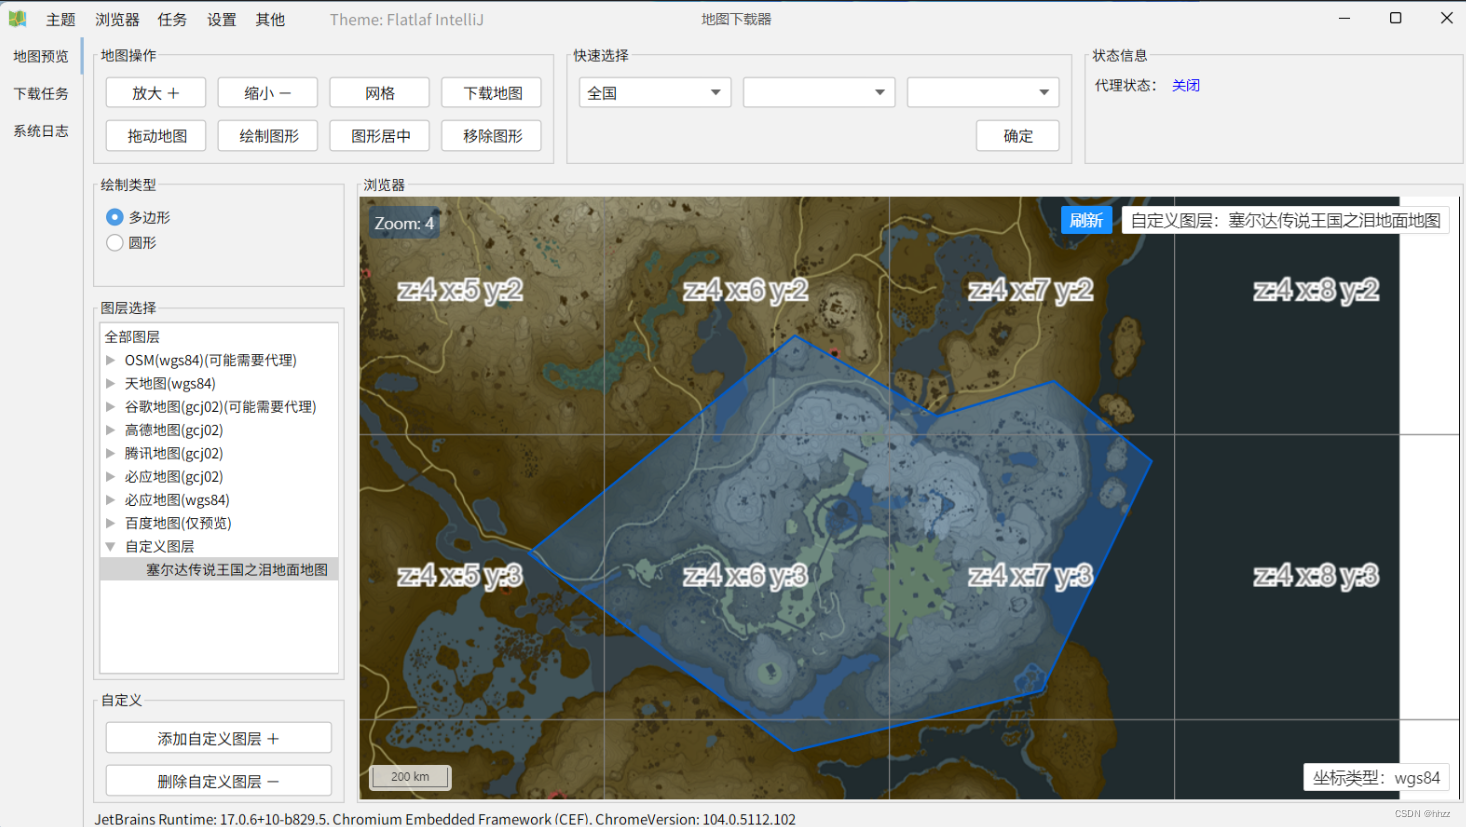Open the 主题 menu
The height and width of the screenshot is (827, 1466).
[60, 20]
